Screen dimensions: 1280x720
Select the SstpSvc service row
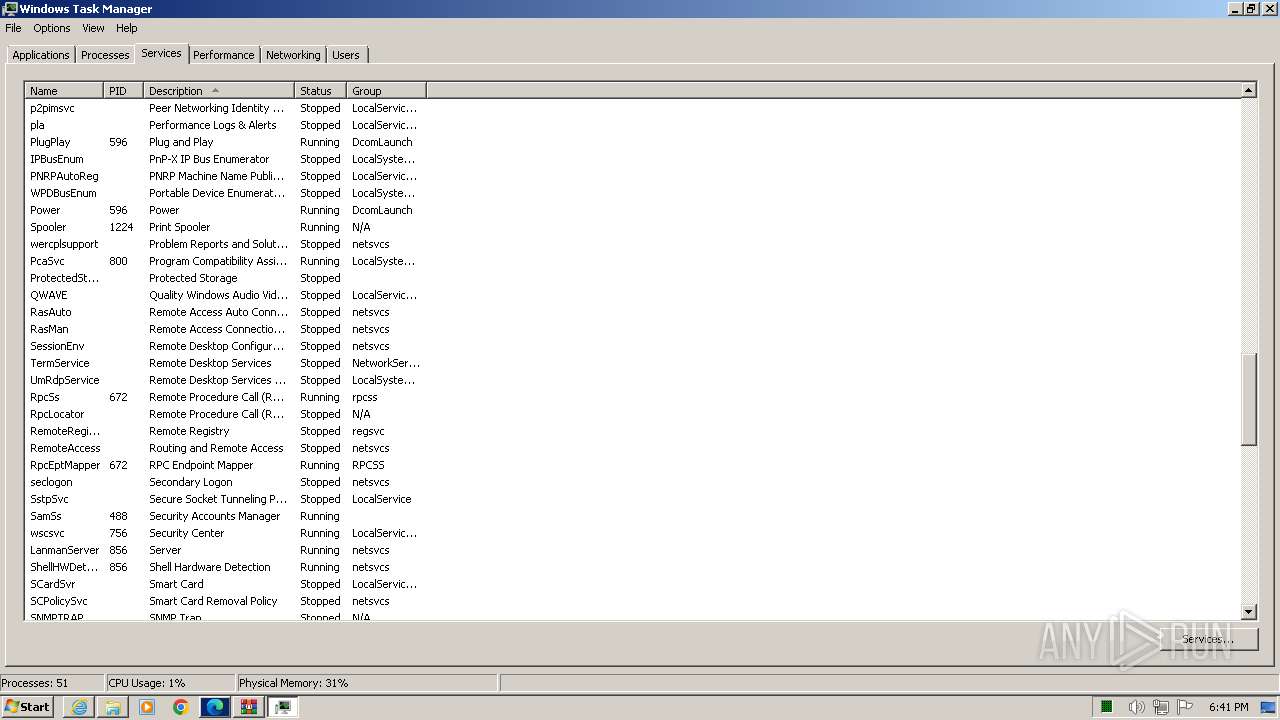(226, 499)
